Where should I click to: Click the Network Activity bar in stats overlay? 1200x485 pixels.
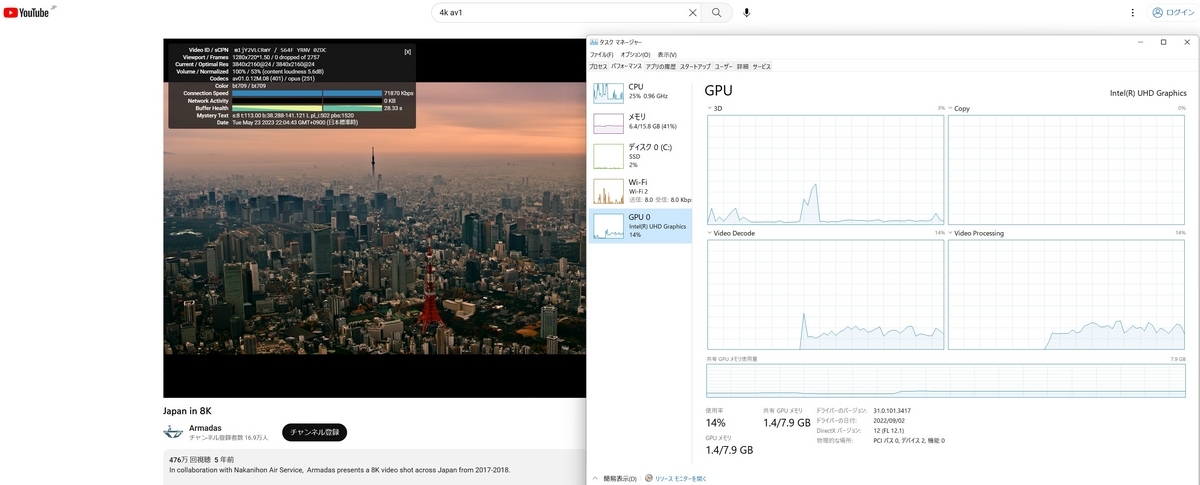pos(307,101)
